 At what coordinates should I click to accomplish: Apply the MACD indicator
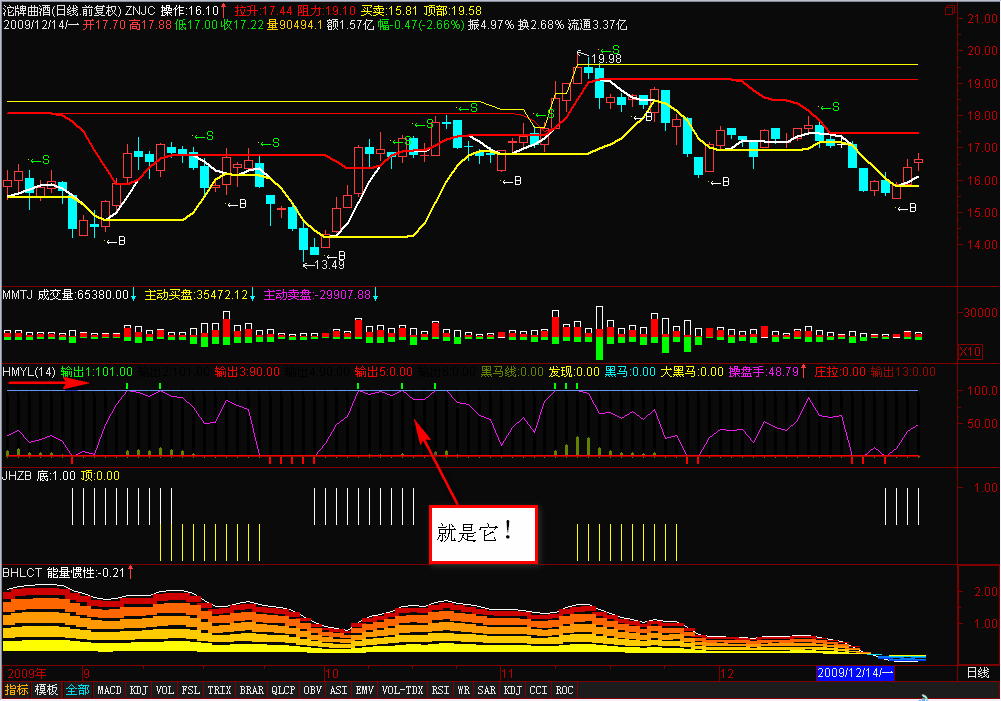click(x=109, y=690)
